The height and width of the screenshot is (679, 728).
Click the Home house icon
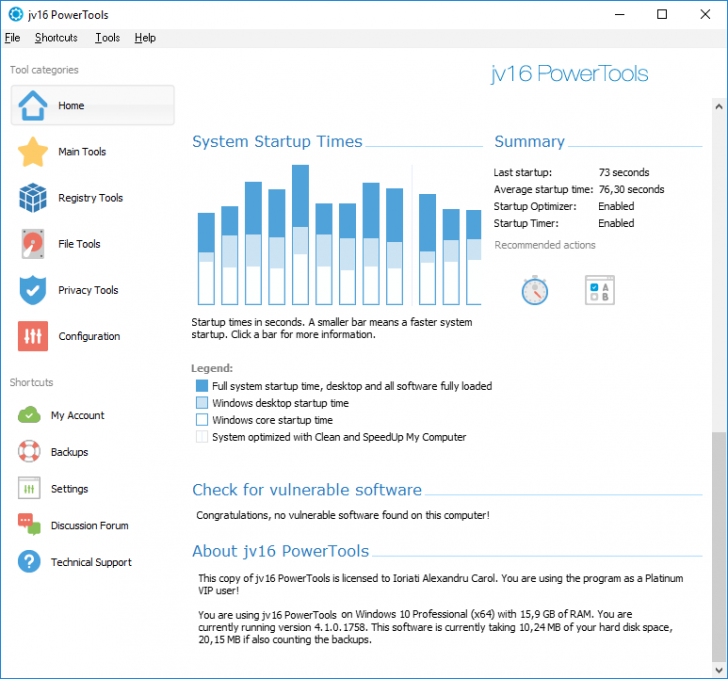click(32, 105)
